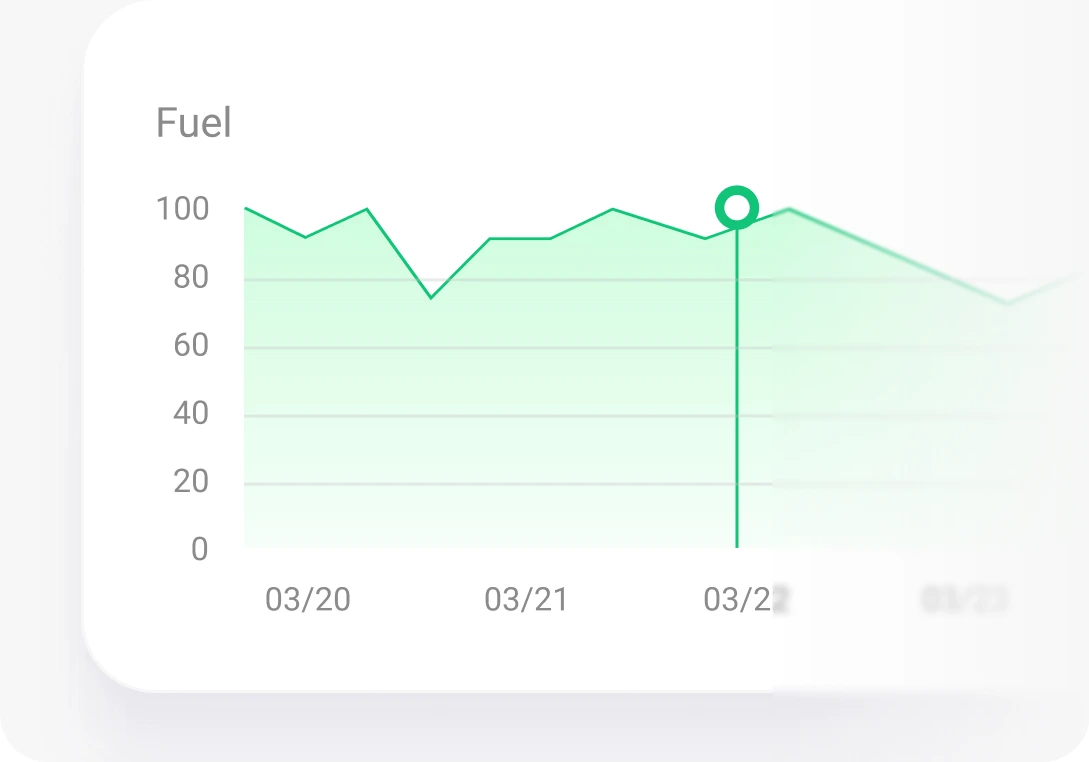Click the 80 gridline inside the chart
This screenshot has height=762, width=1089.
coord(508,280)
